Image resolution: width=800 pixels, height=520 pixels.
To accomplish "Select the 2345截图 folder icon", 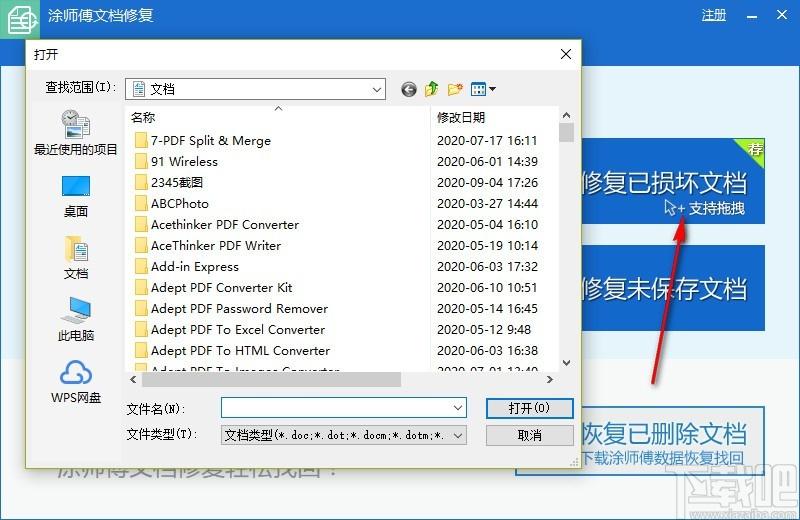I will [x=141, y=182].
